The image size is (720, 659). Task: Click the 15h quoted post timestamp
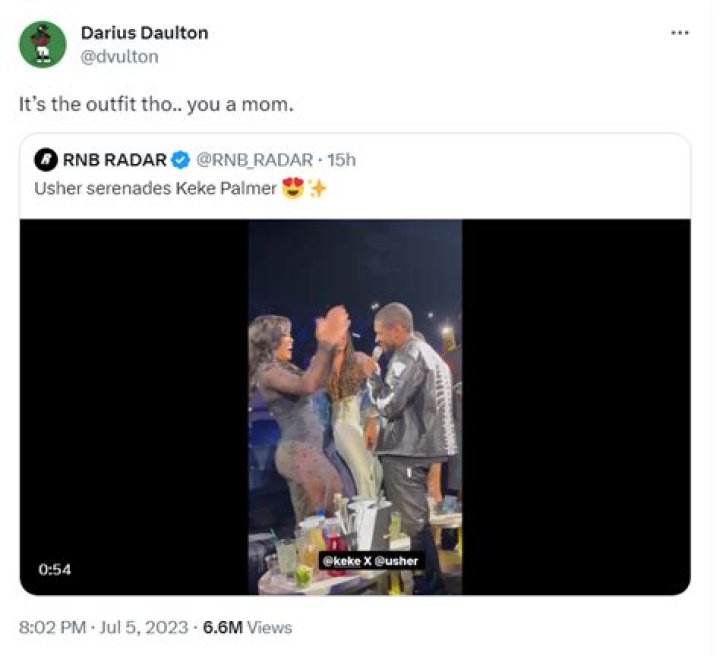(x=341, y=160)
